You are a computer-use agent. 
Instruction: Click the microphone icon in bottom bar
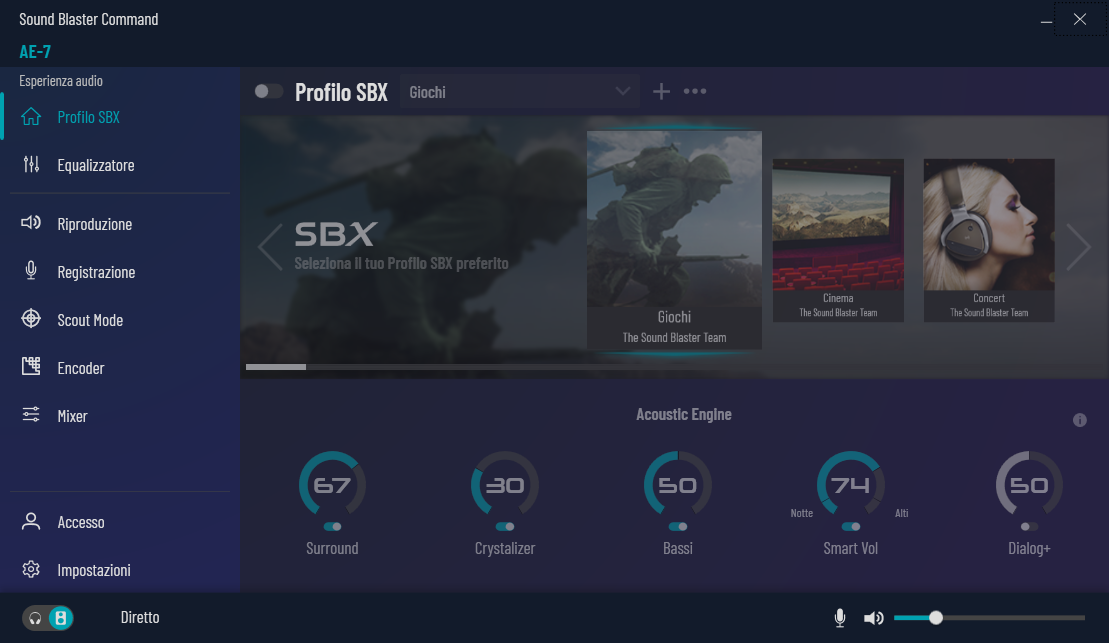click(x=840, y=618)
